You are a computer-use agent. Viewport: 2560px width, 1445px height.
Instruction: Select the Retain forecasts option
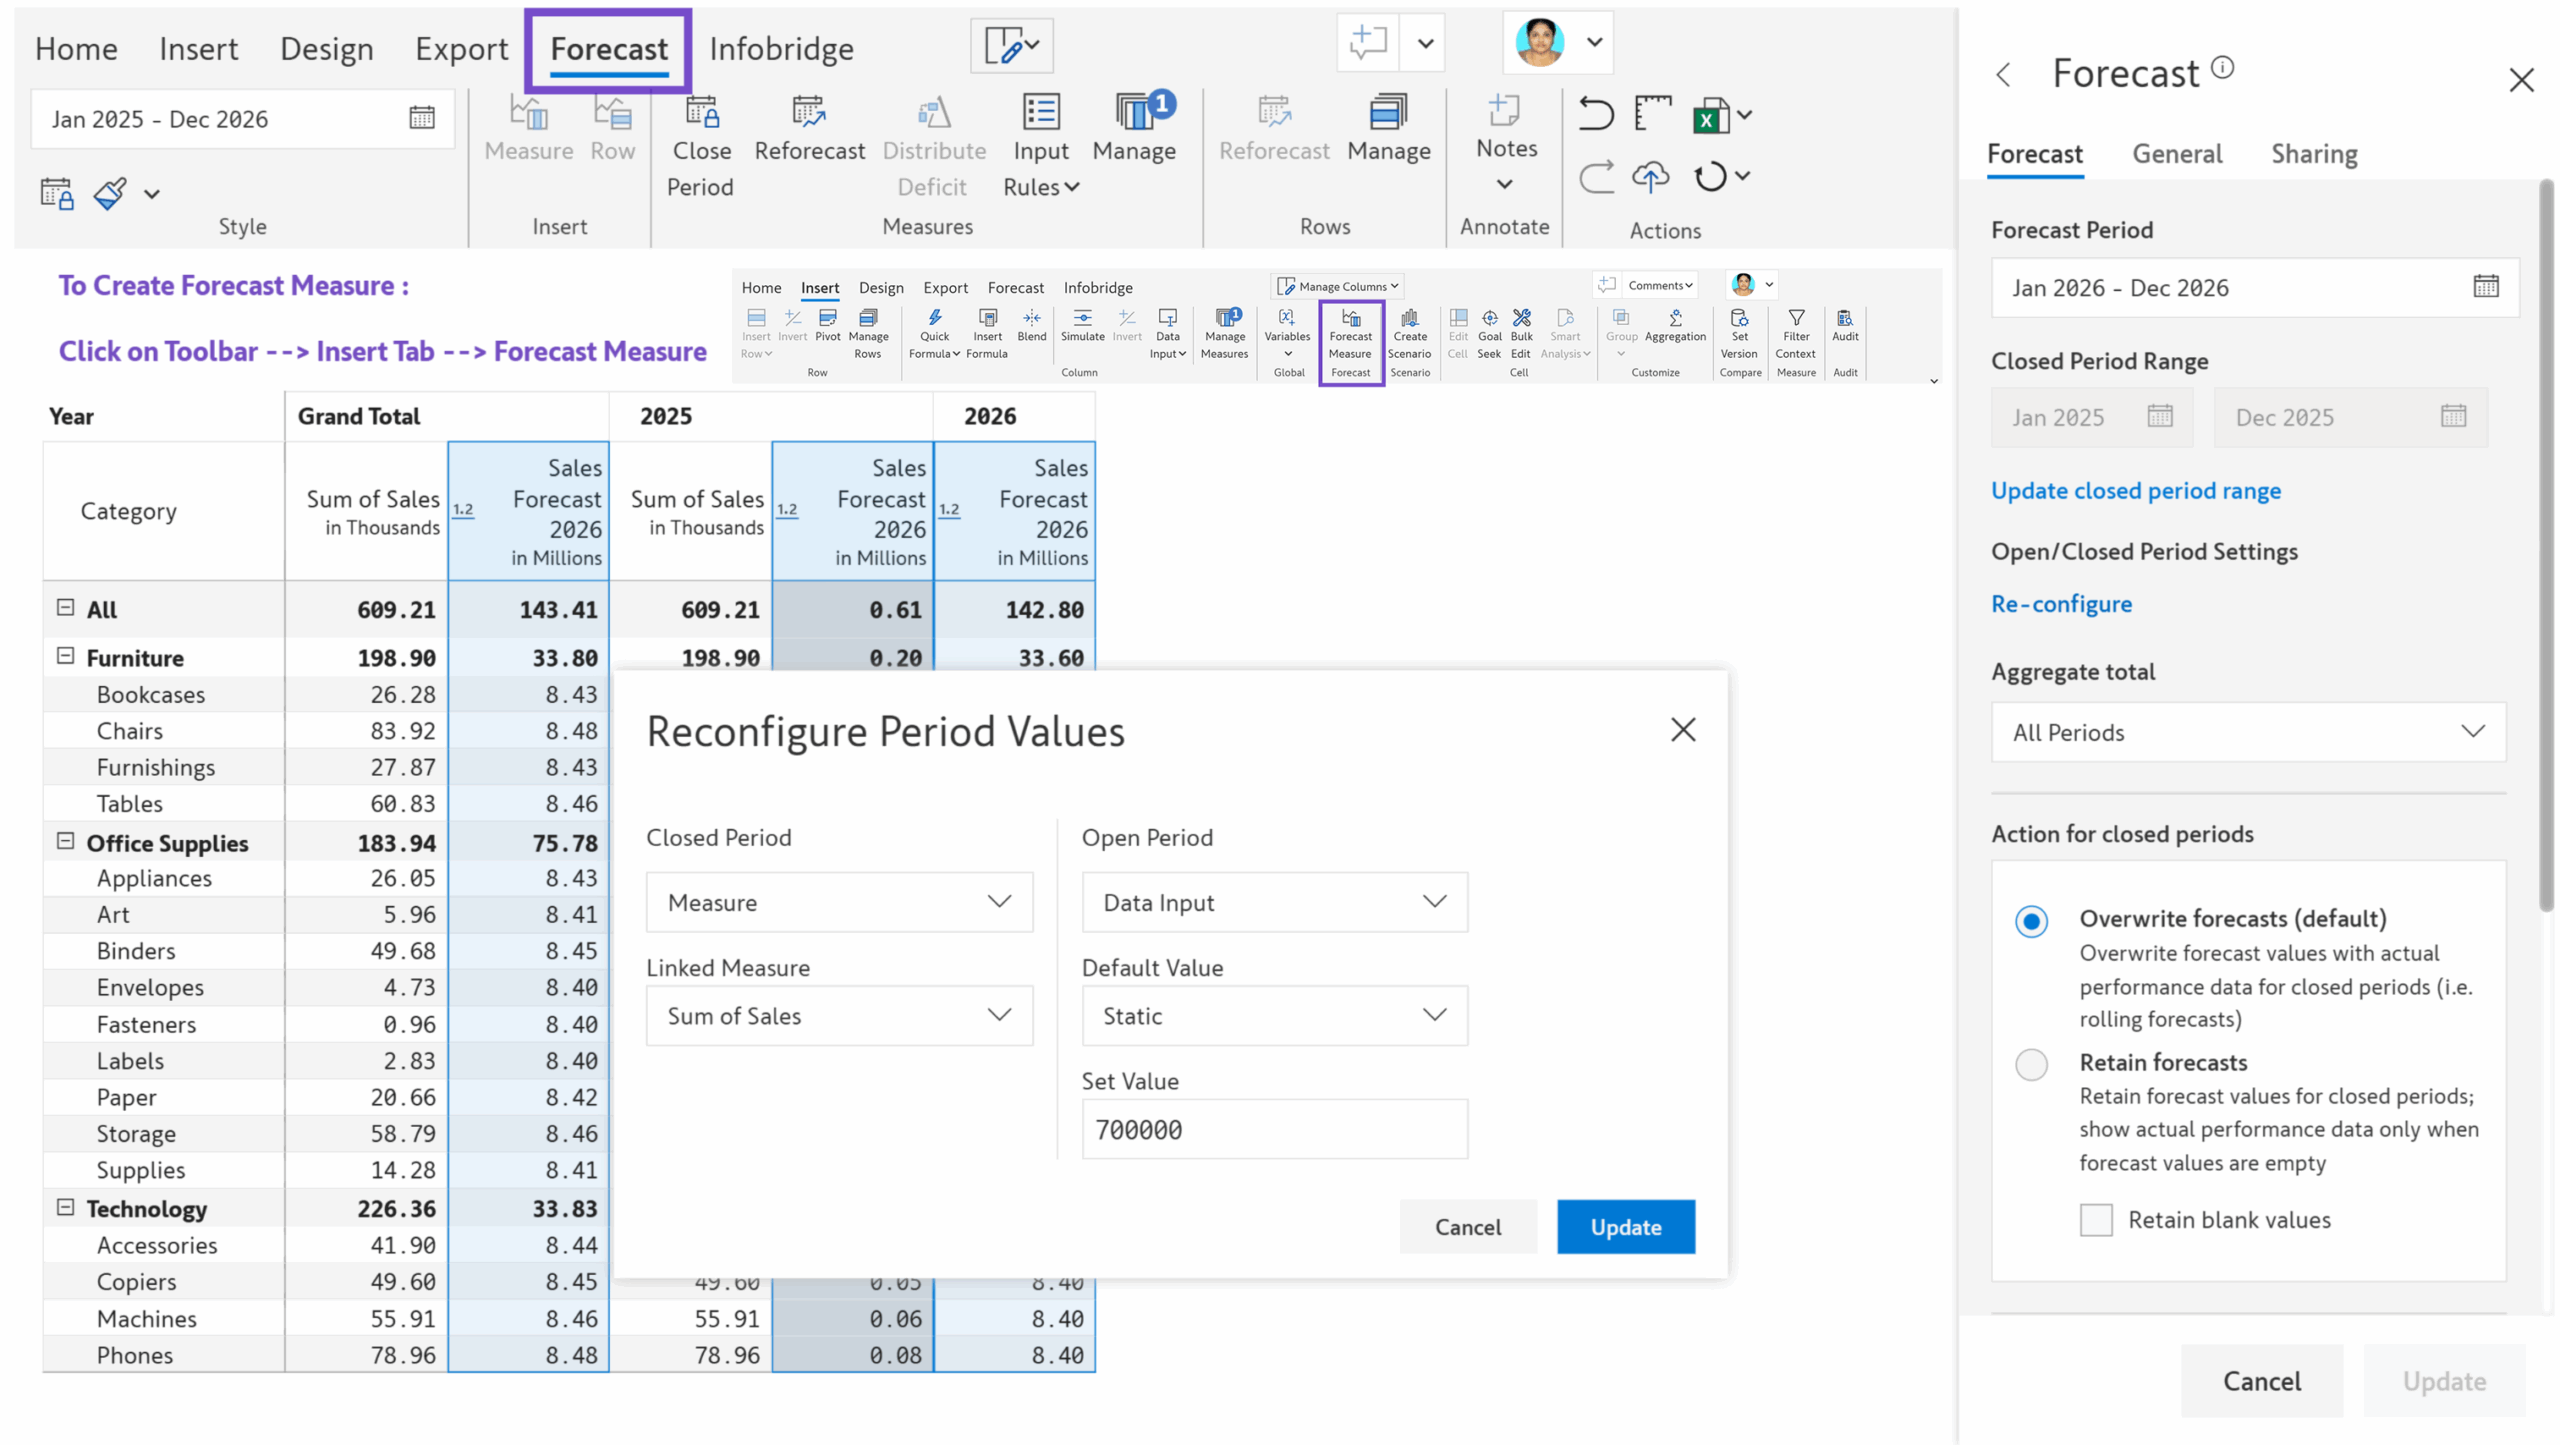coord(2030,1064)
